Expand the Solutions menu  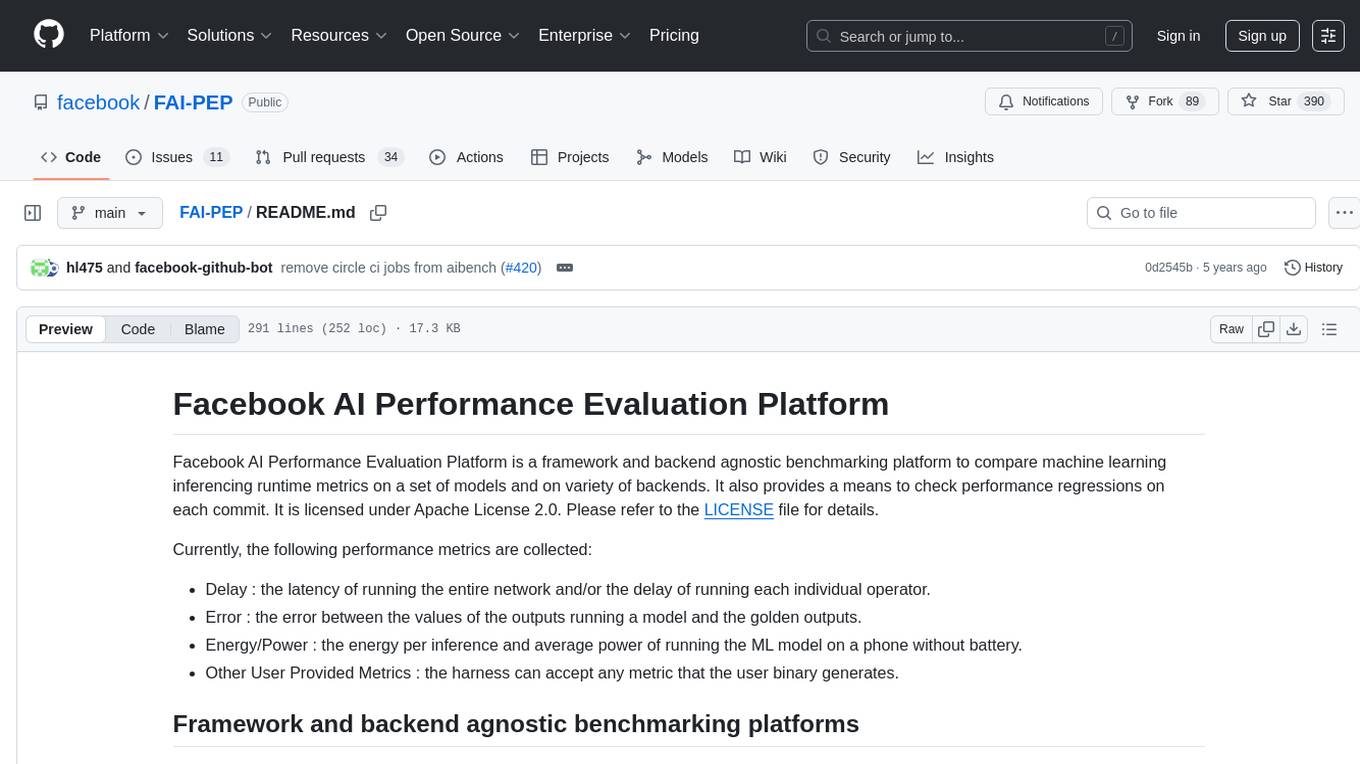[x=230, y=35]
